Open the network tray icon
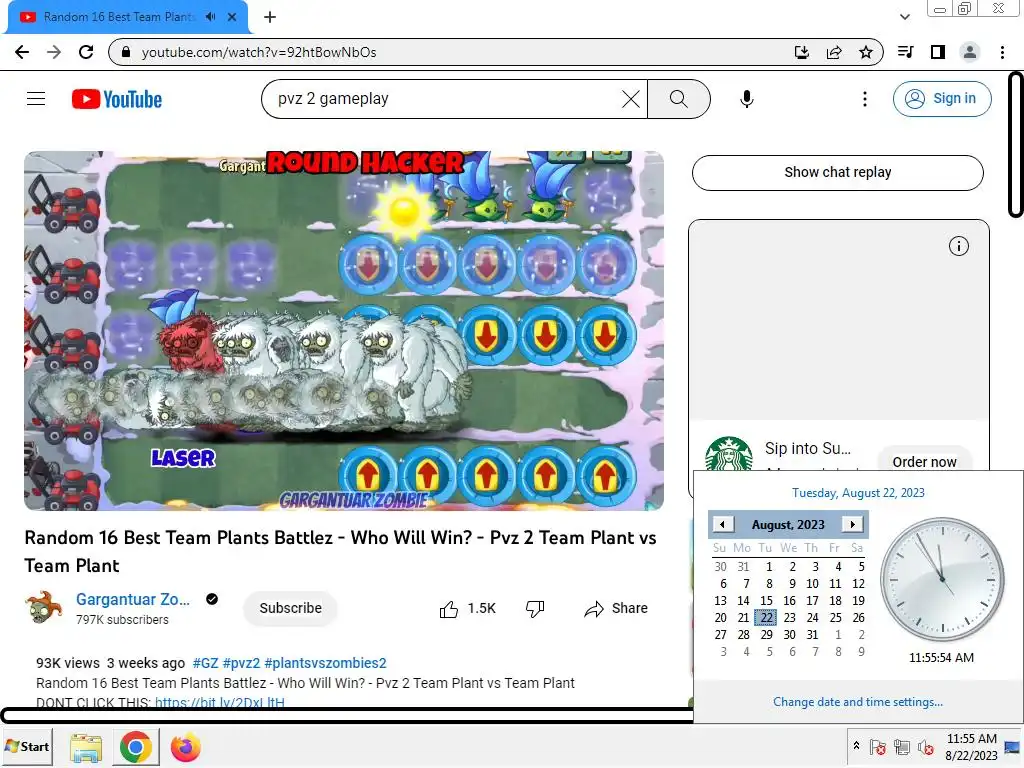1024x768 pixels. point(902,746)
